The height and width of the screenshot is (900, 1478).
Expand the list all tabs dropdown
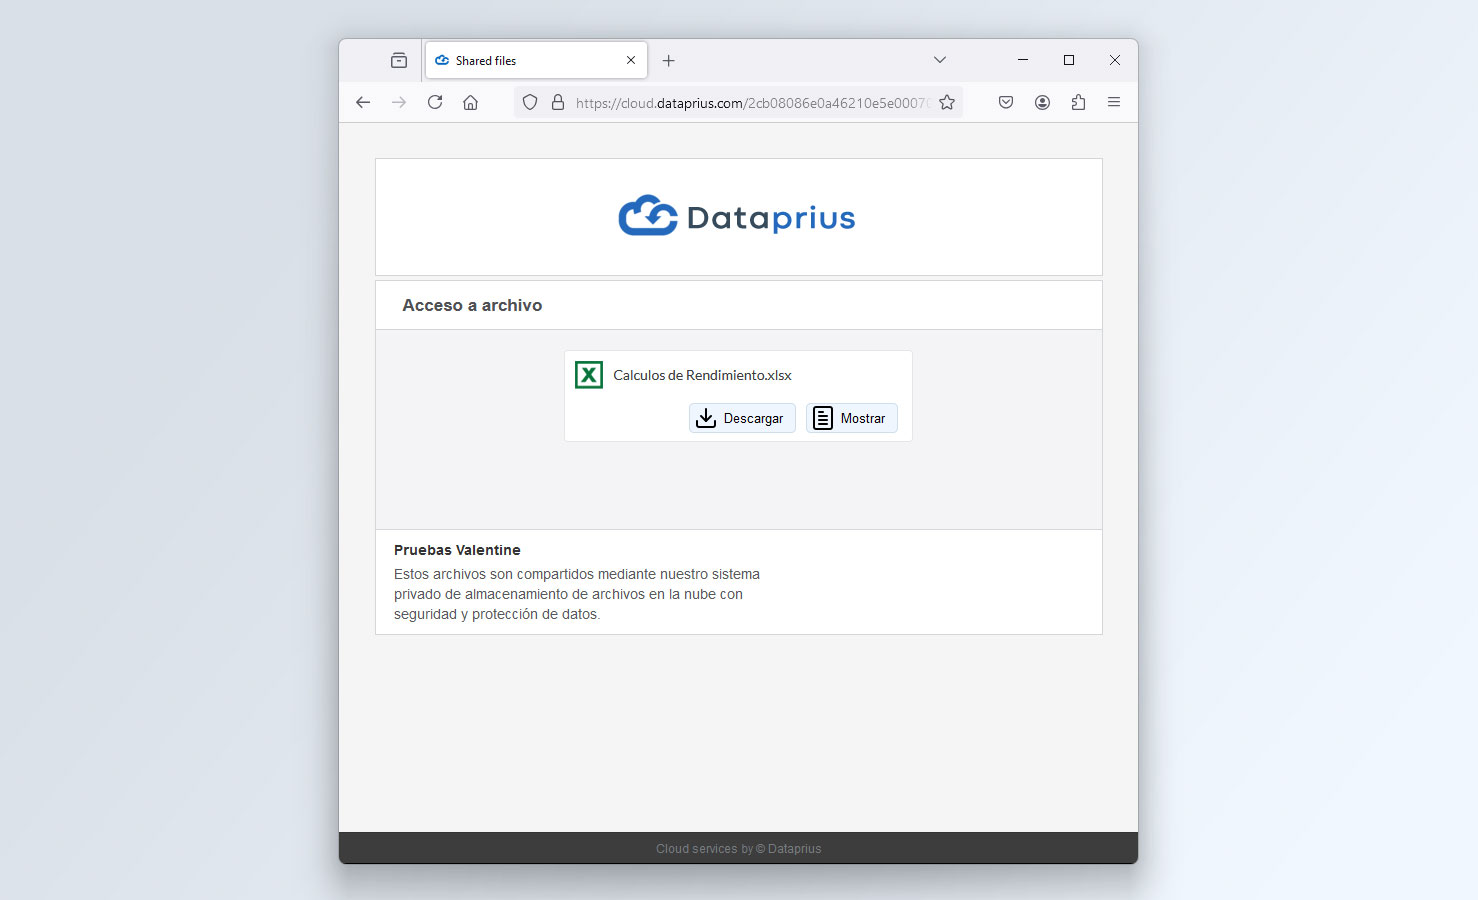pos(940,60)
